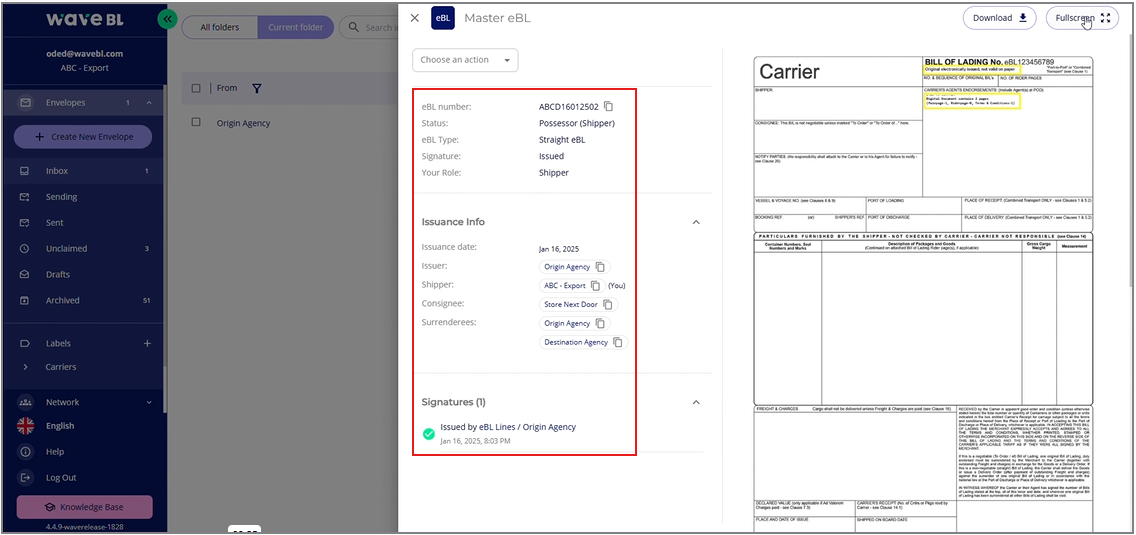The width and height of the screenshot is (1136, 535).
Task: Click the Help info icon
Action: pyautogui.click(x=25, y=452)
